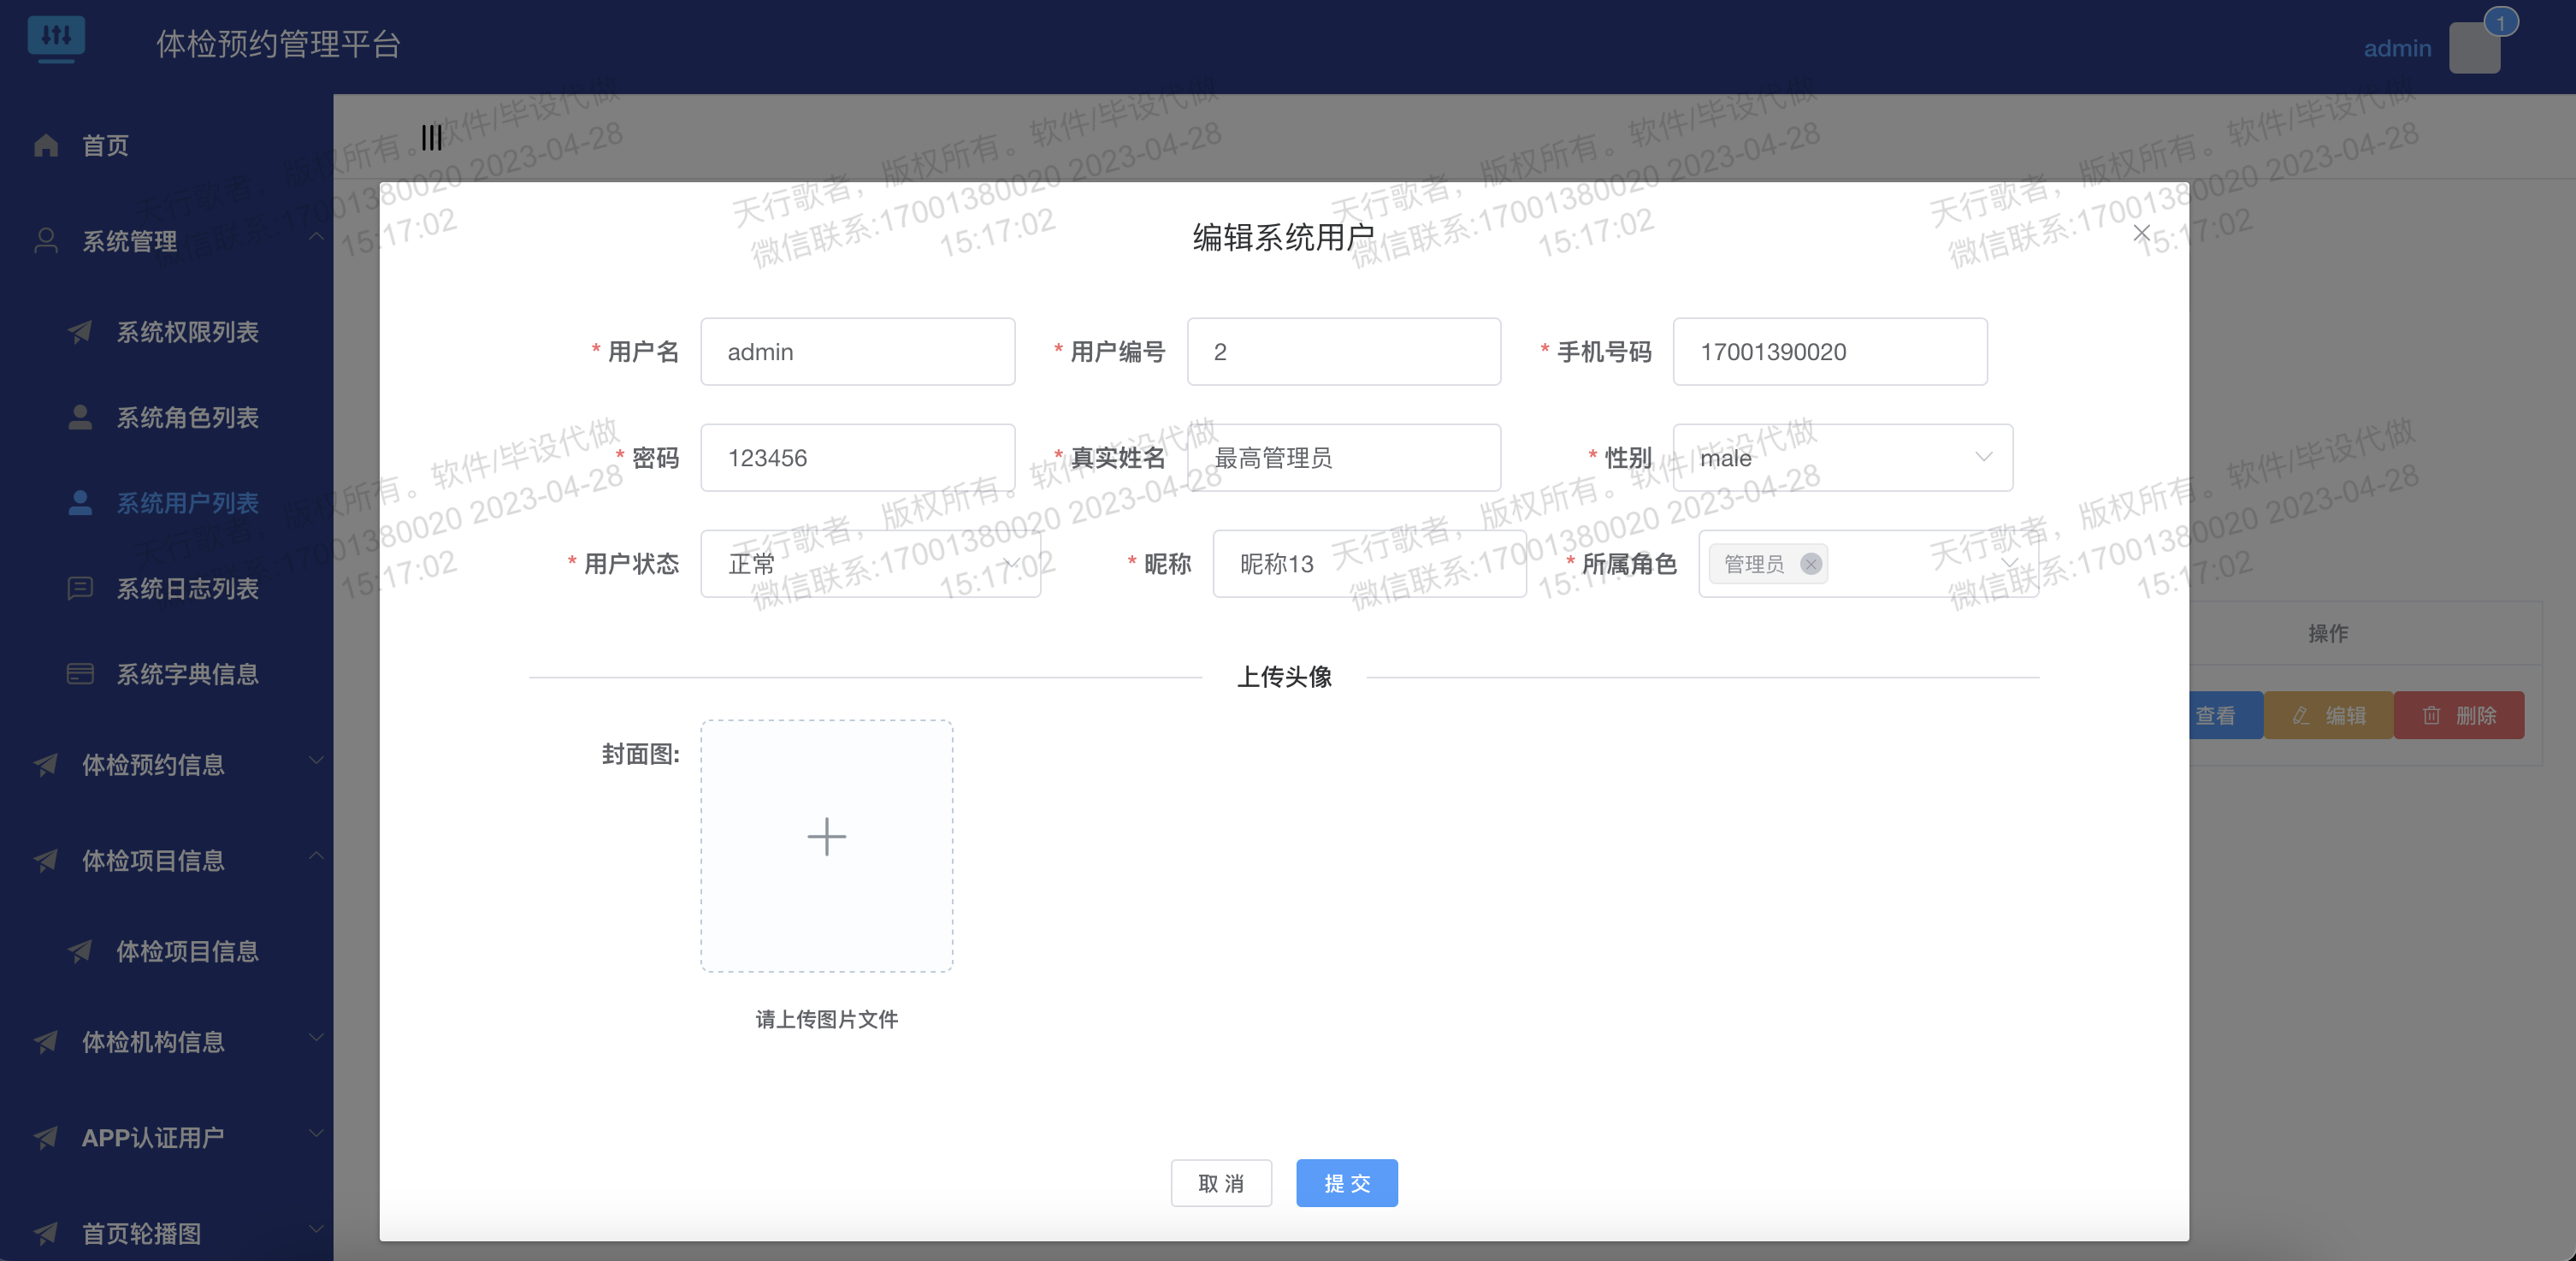Viewport: 2576px width, 1261px height.
Task: Click the platform logo icon
Action: pos(56,38)
